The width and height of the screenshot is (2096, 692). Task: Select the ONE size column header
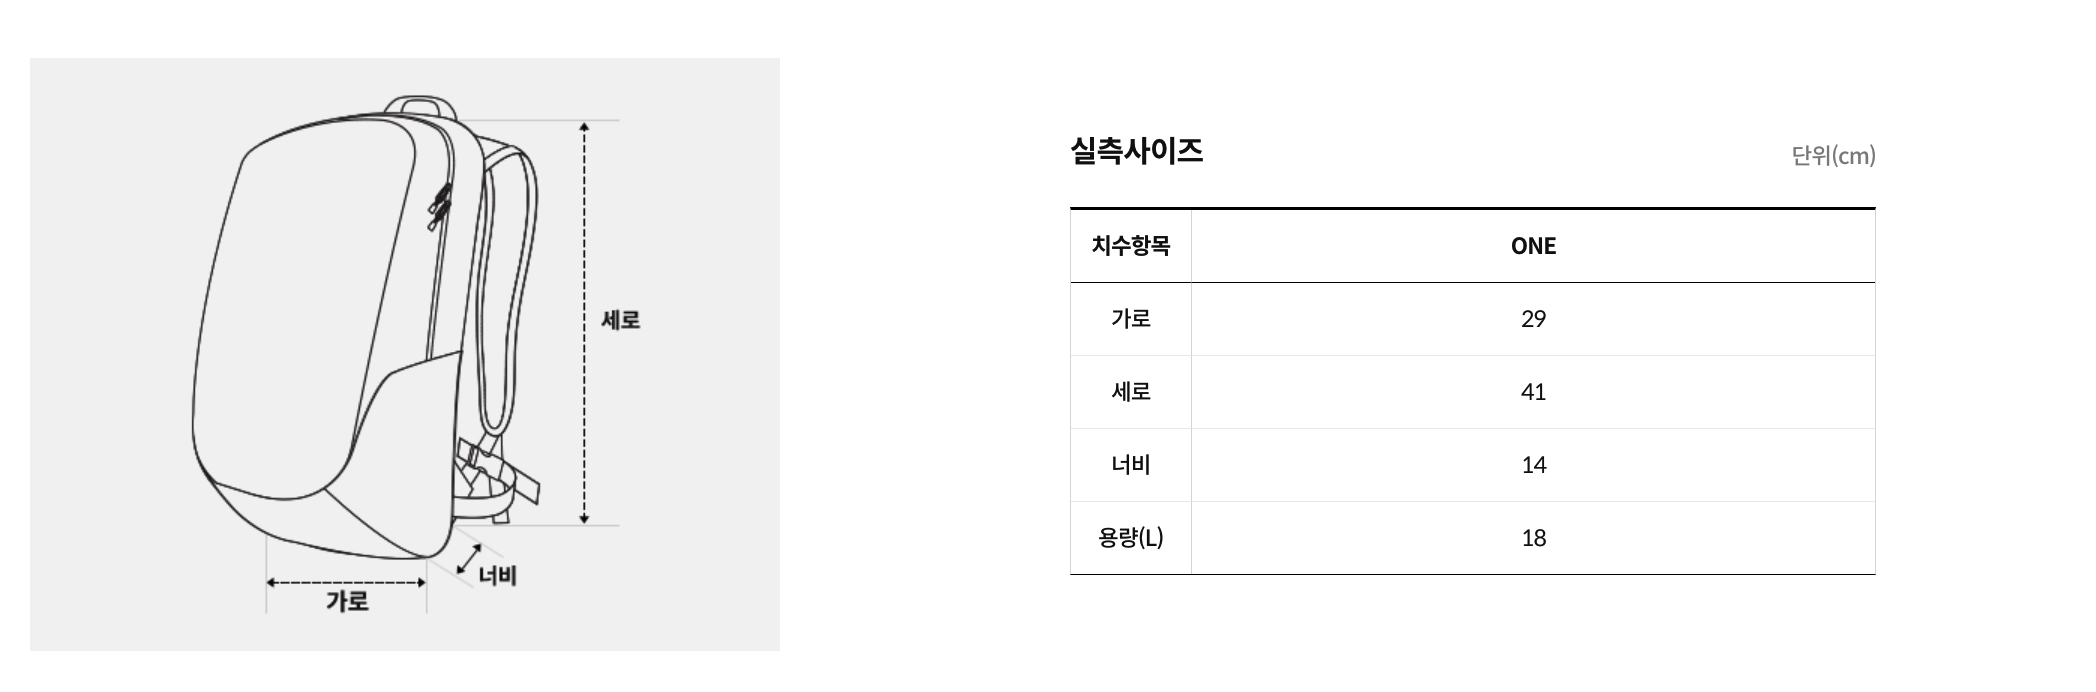point(1533,246)
